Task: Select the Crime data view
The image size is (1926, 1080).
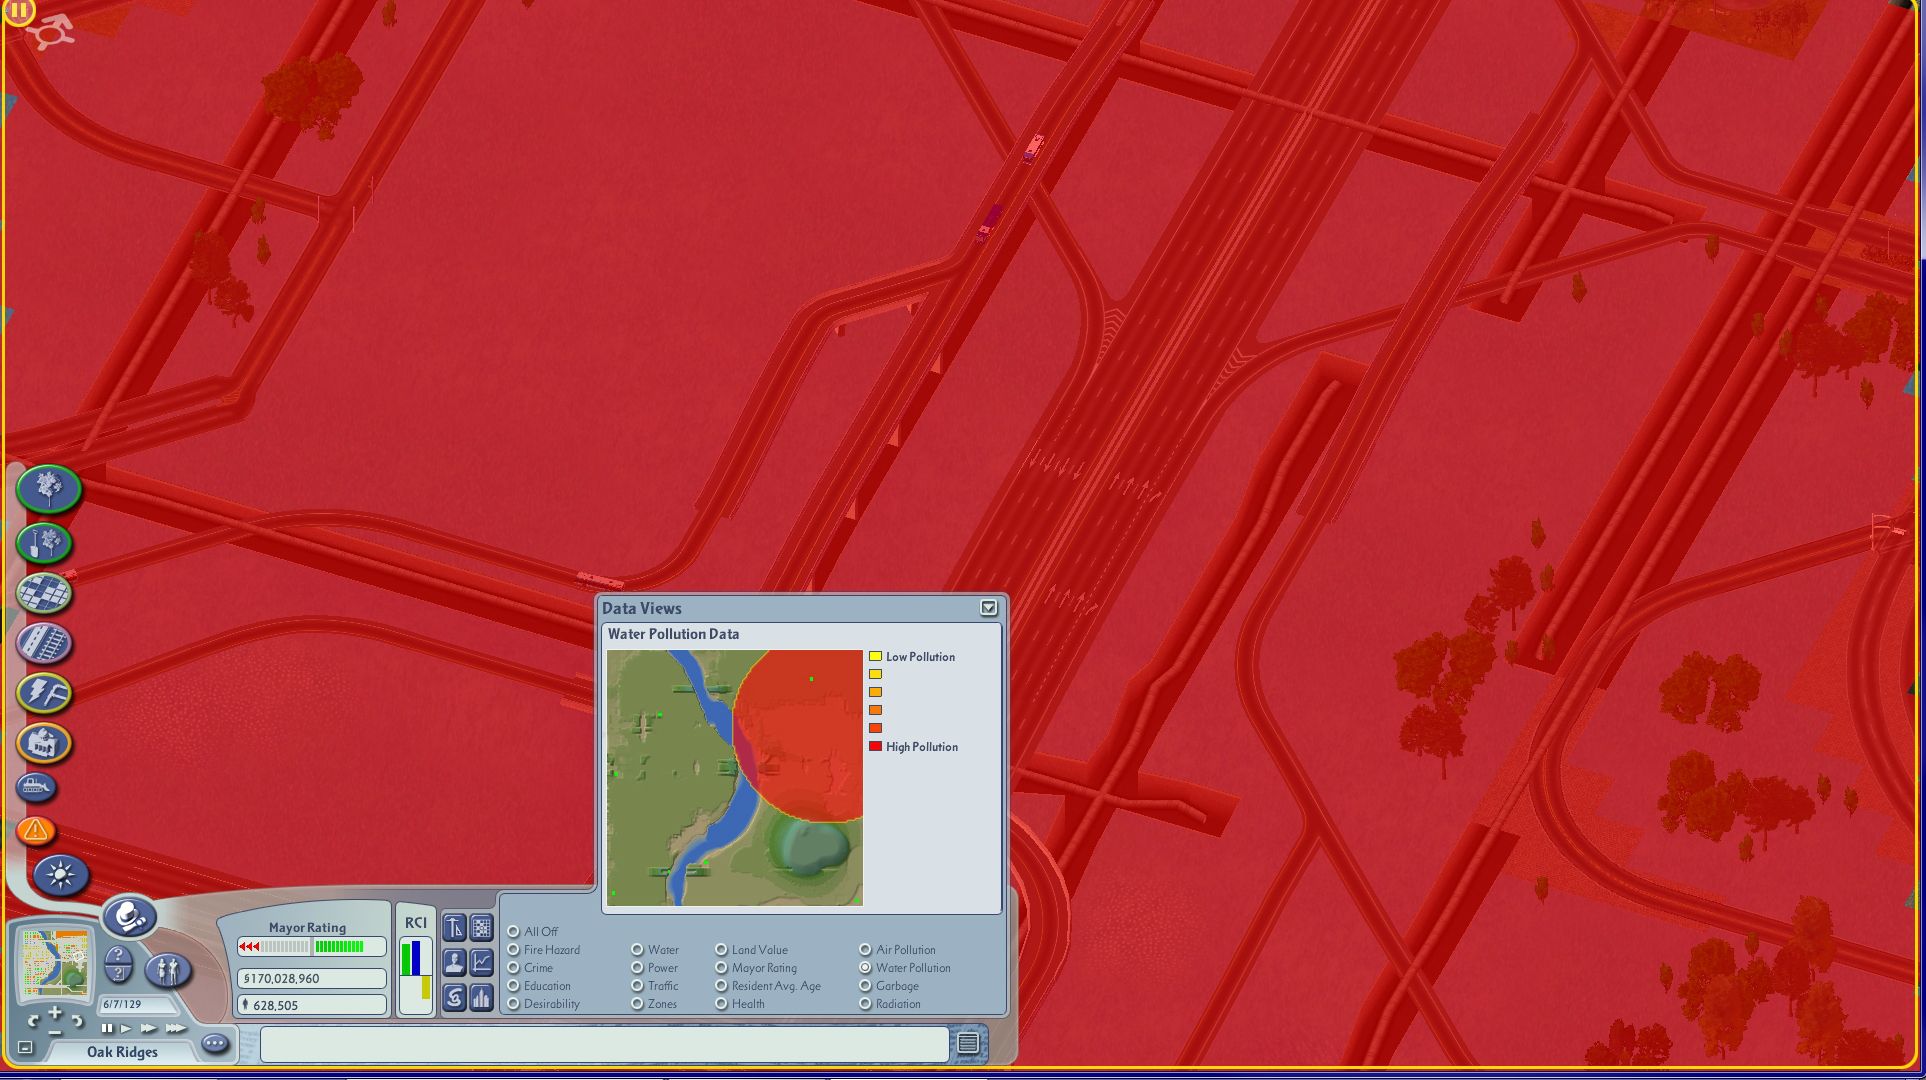Action: tap(530, 967)
